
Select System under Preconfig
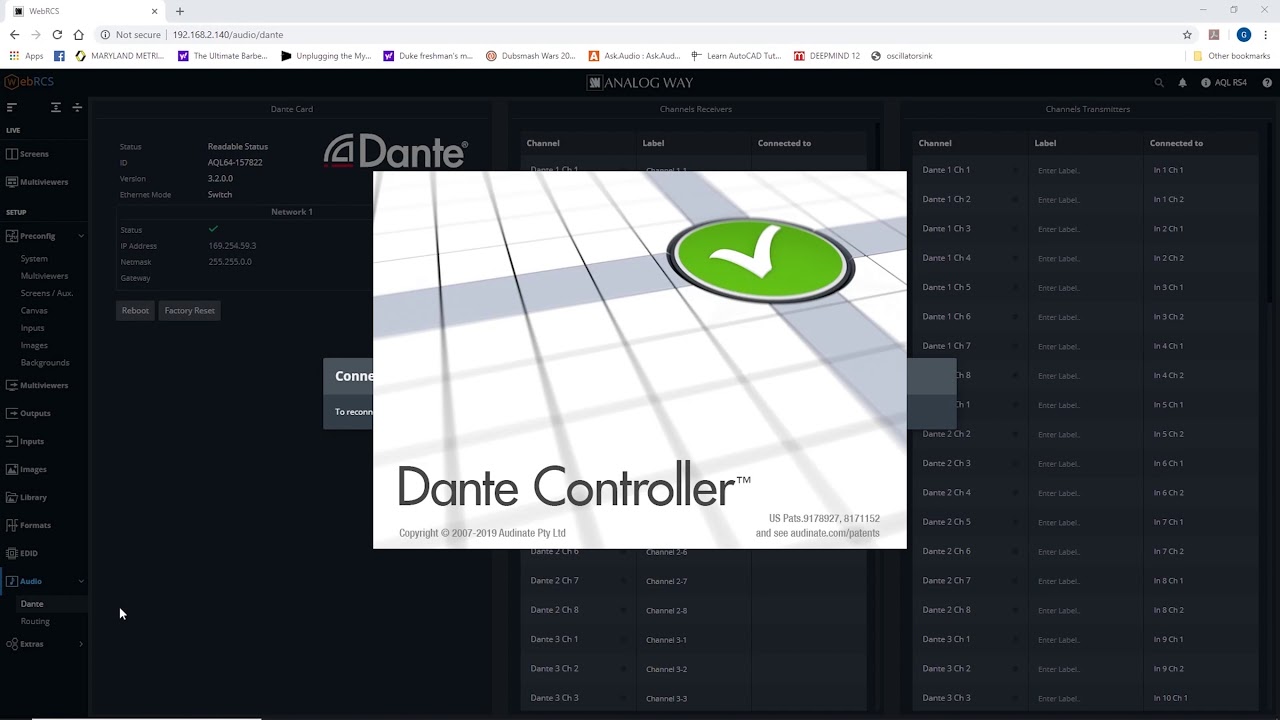[x=34, y=259]
